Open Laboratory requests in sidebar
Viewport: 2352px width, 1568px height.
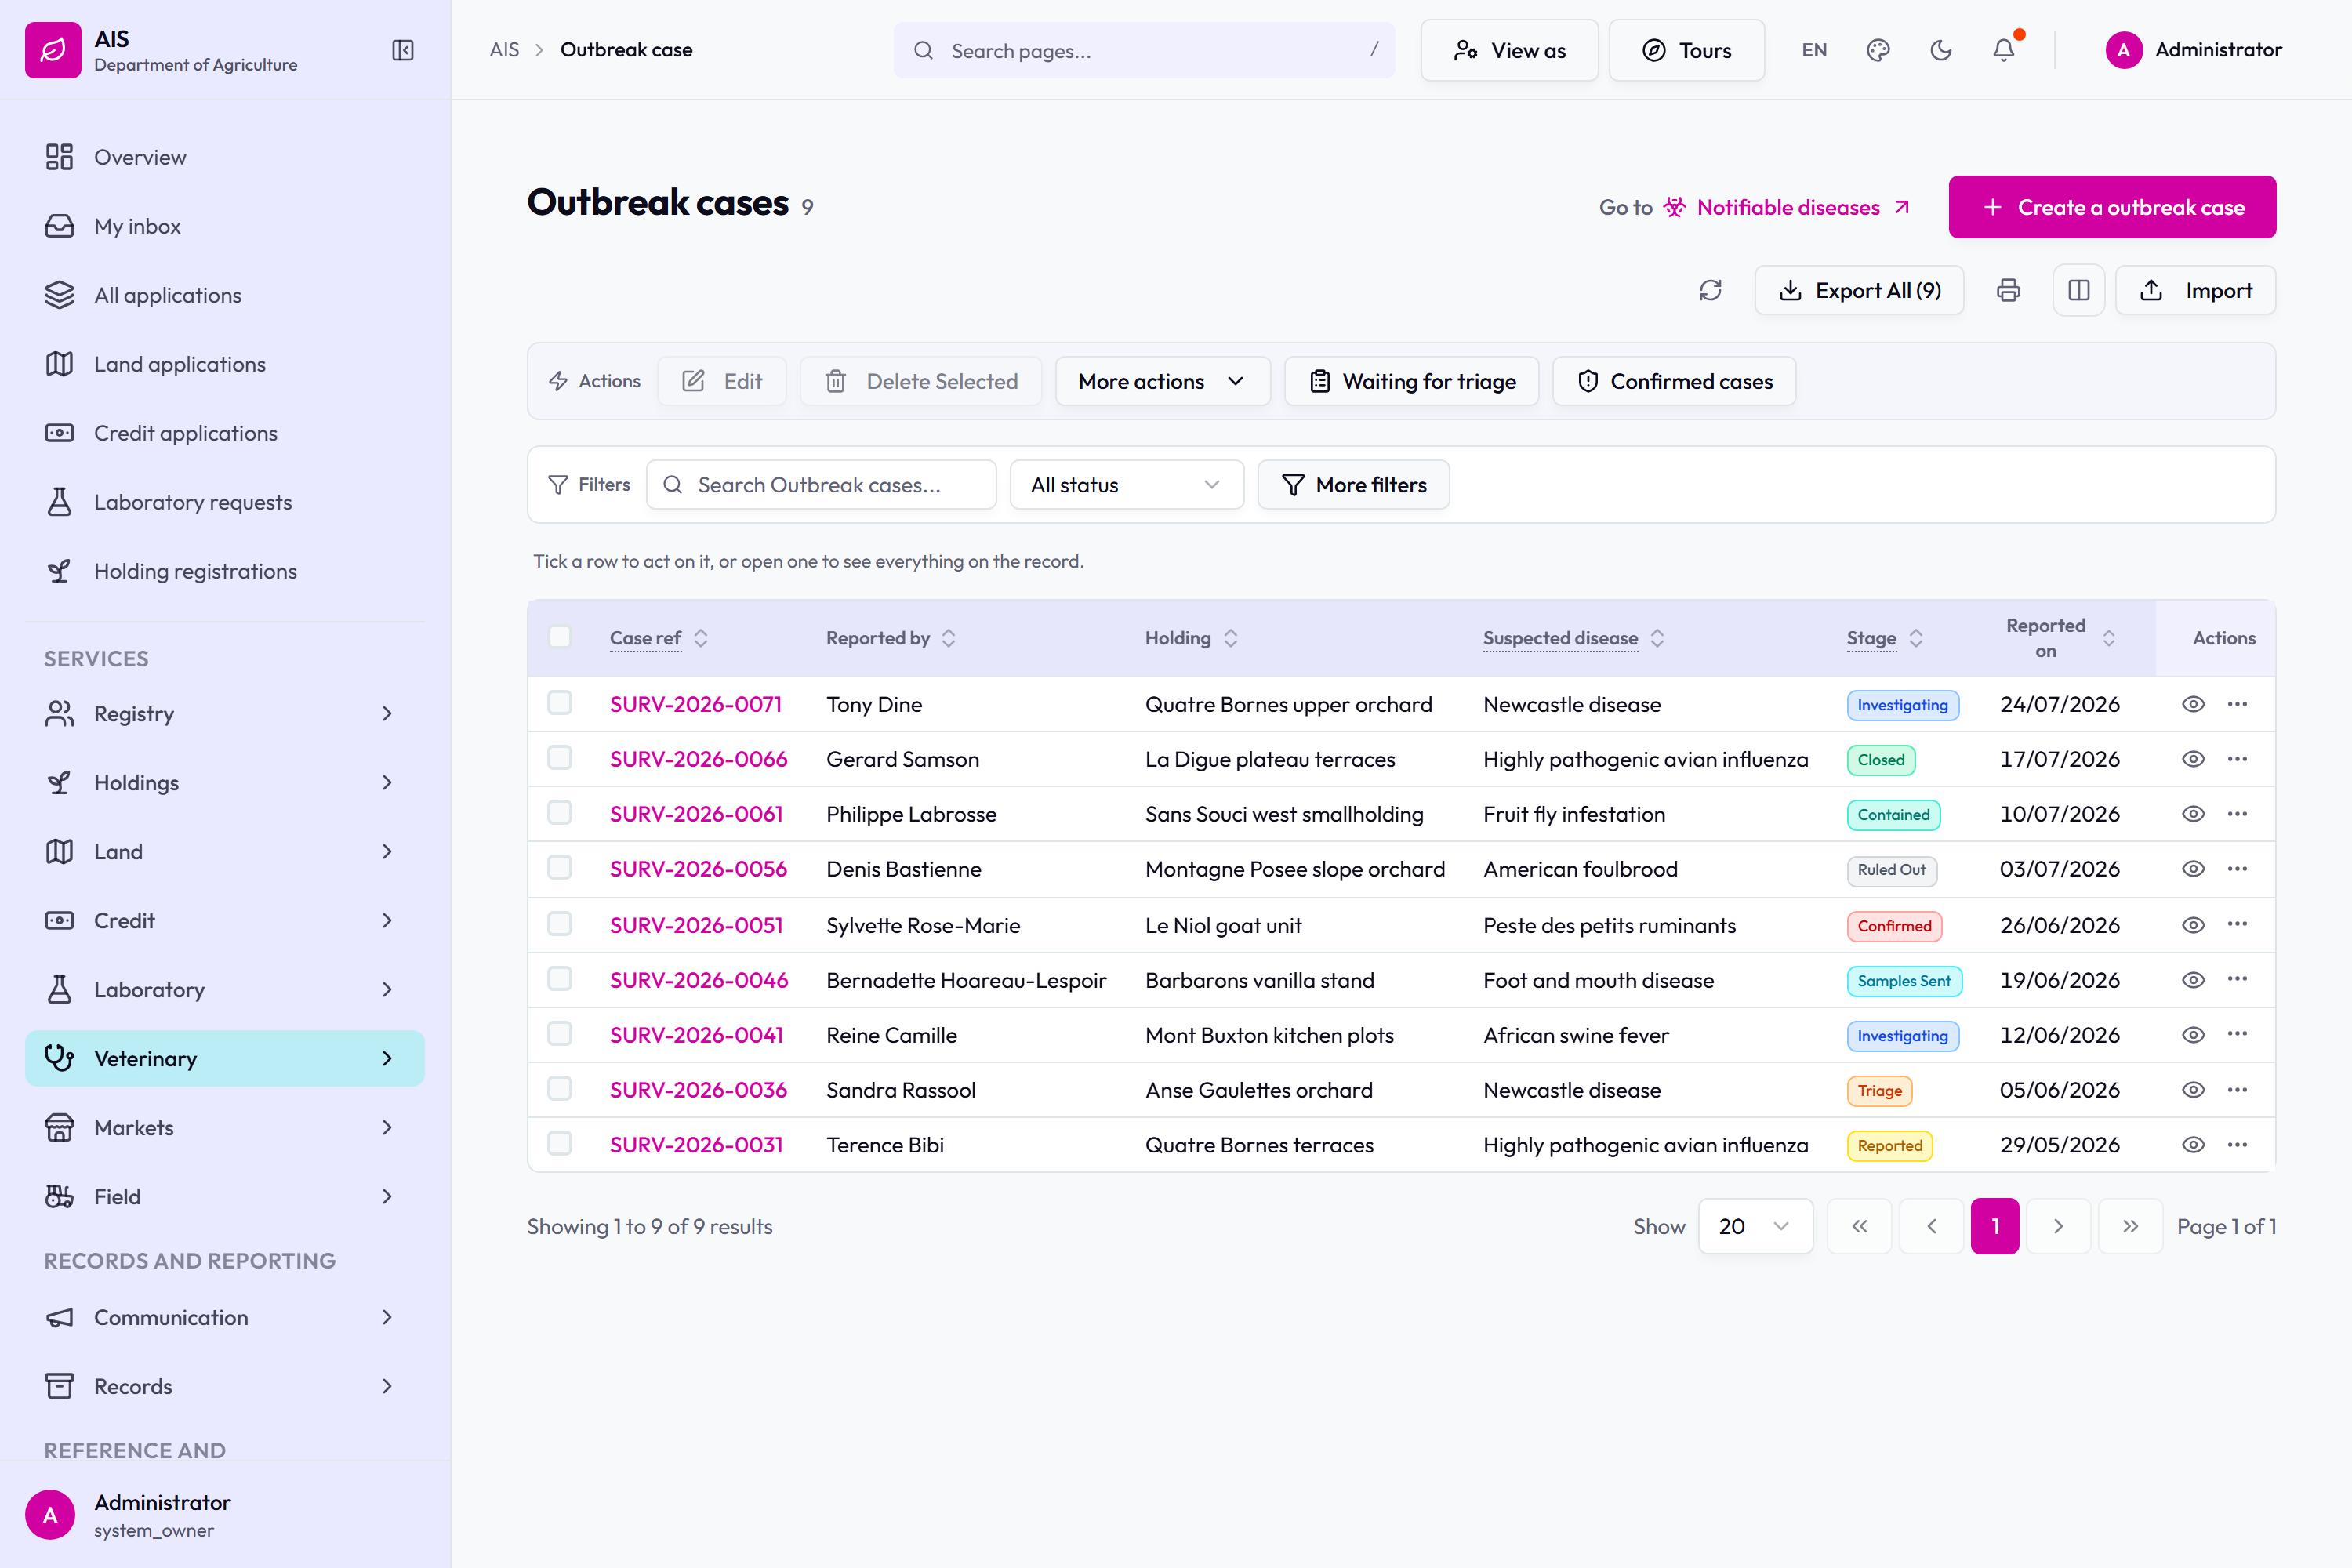pos(224,502)
